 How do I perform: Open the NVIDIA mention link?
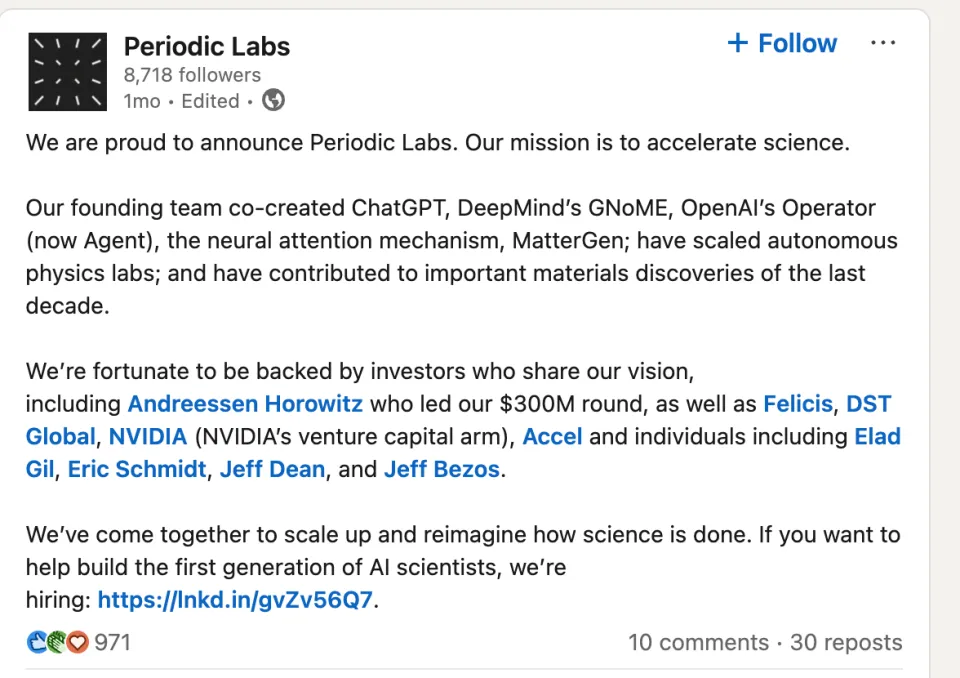click(147, 437)
